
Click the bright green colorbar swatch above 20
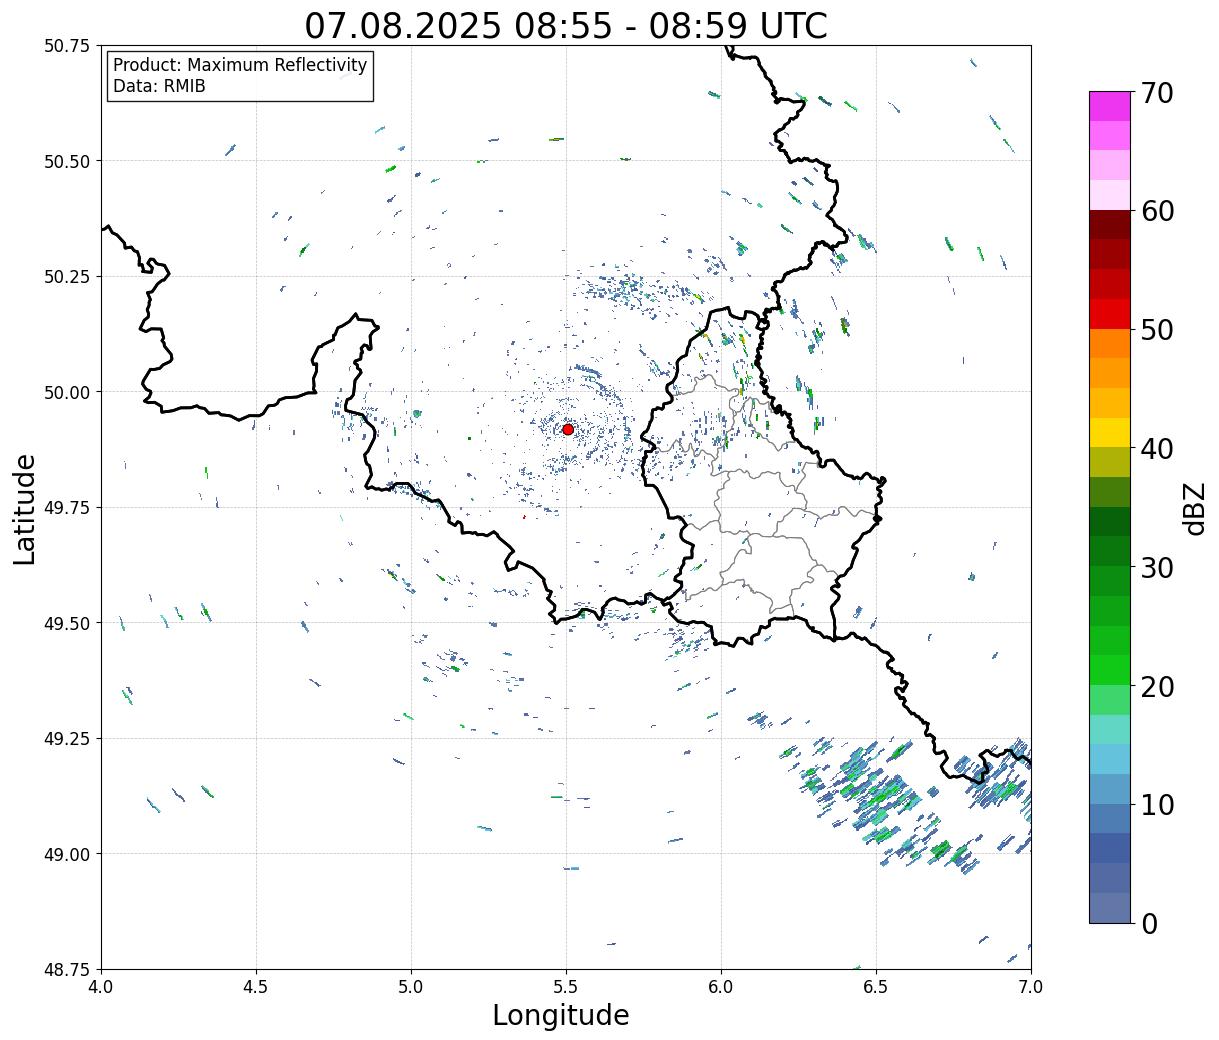1110,669
